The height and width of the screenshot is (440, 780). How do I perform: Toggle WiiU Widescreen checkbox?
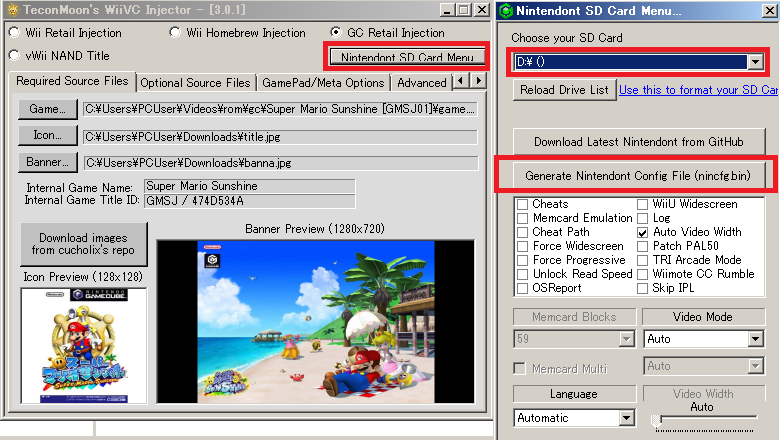tap(643, 204)
